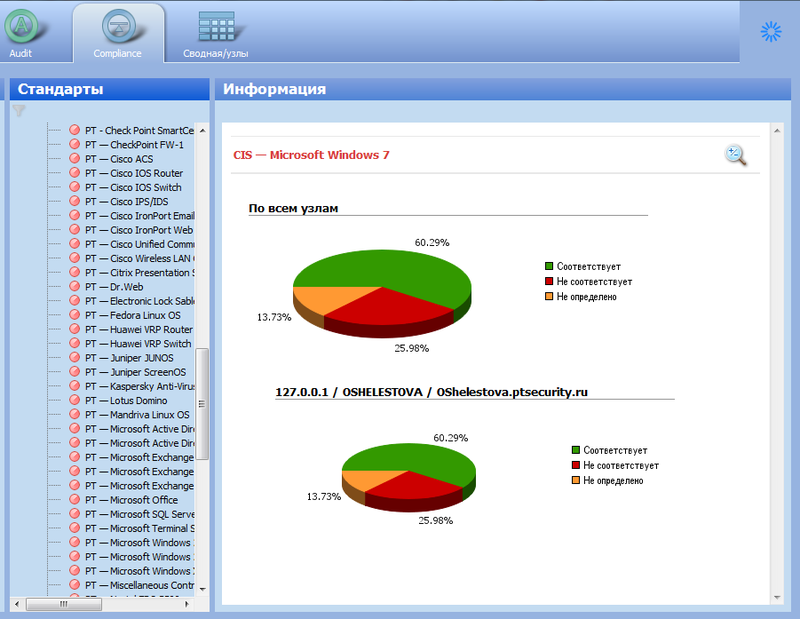This screenshot has width=800, height=619.
Task: Select PT — Citrix Presentation standard
Action: [139, 273]
